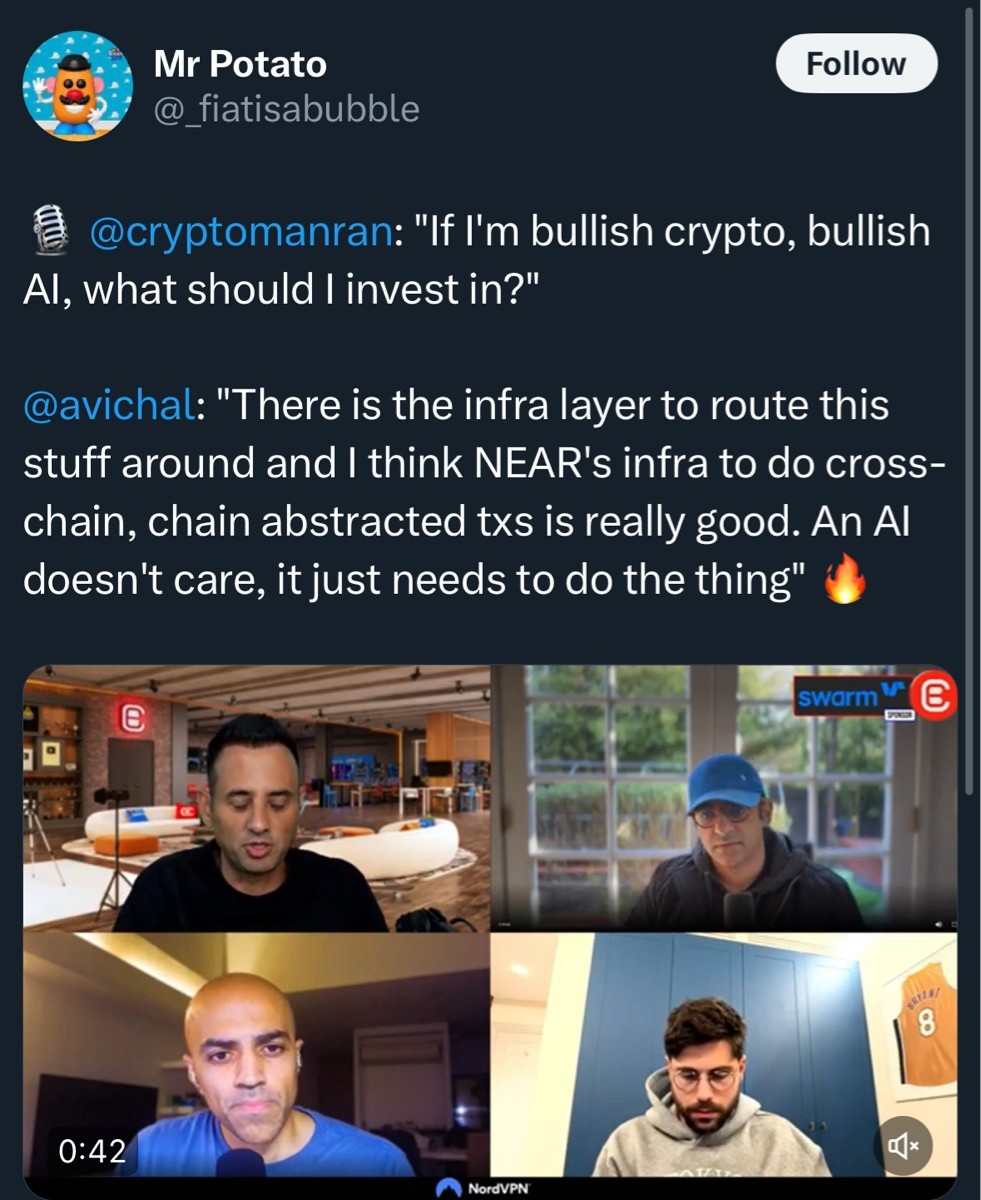The width and height of the screenshot is (981, 1200).
Task: Follow the Mr Potato account
Action: pos(856,64)
